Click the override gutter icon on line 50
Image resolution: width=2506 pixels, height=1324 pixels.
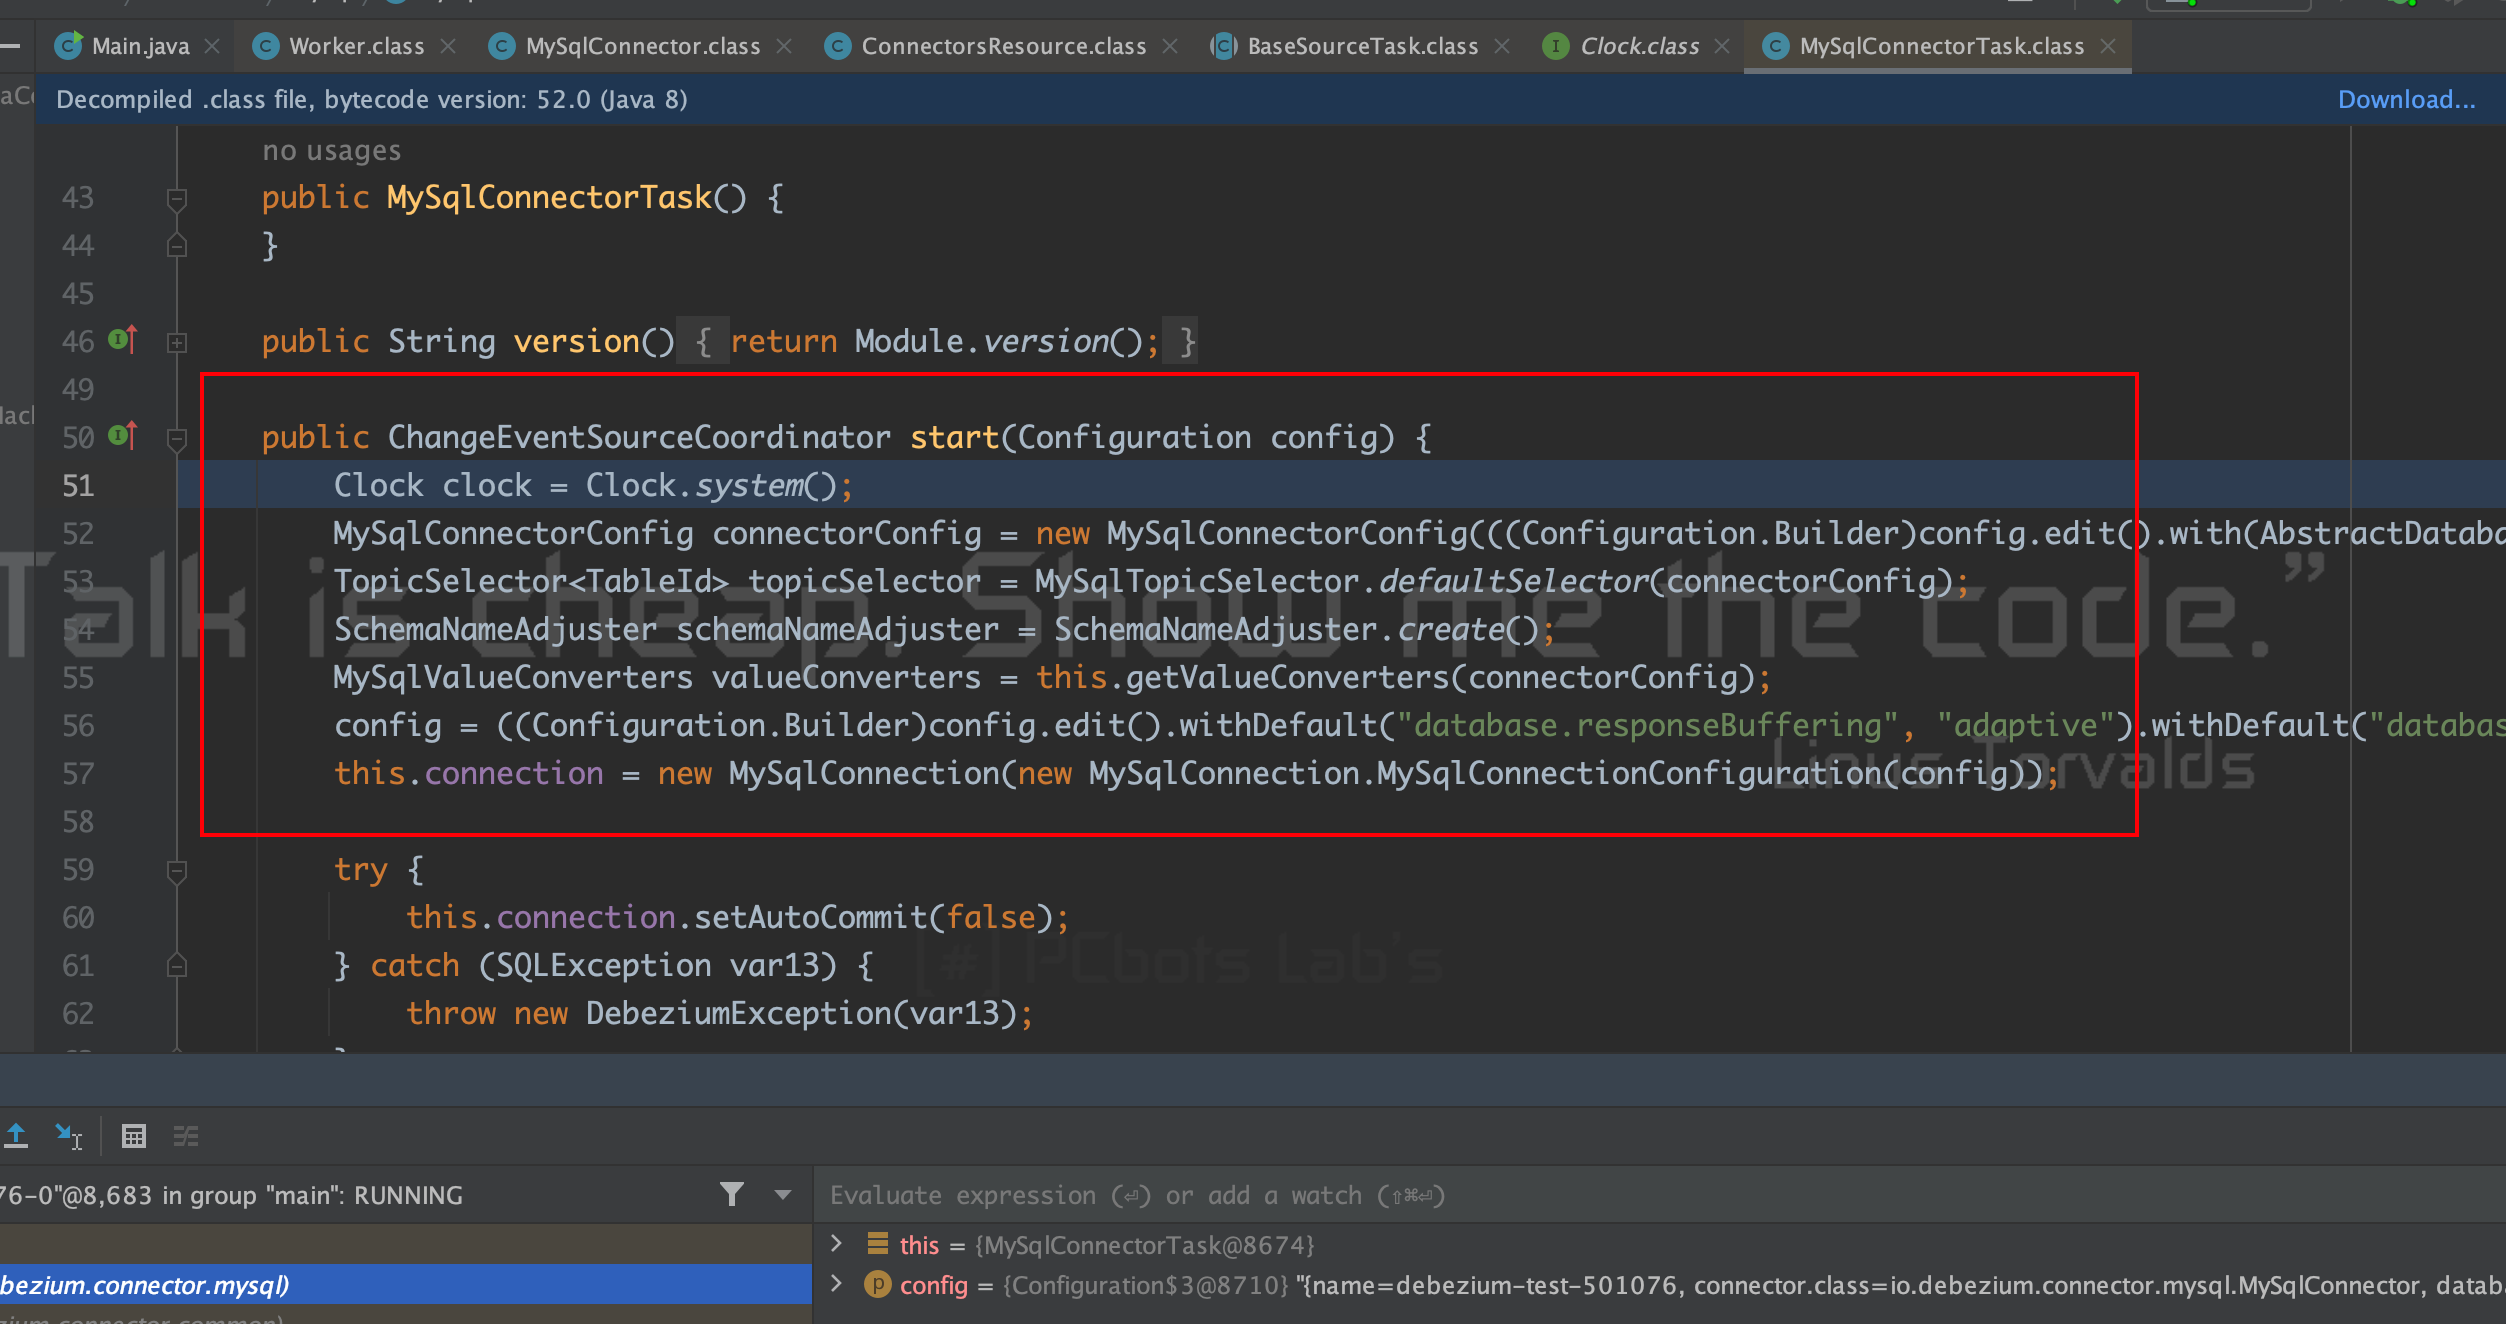click(x=122, y=436)
